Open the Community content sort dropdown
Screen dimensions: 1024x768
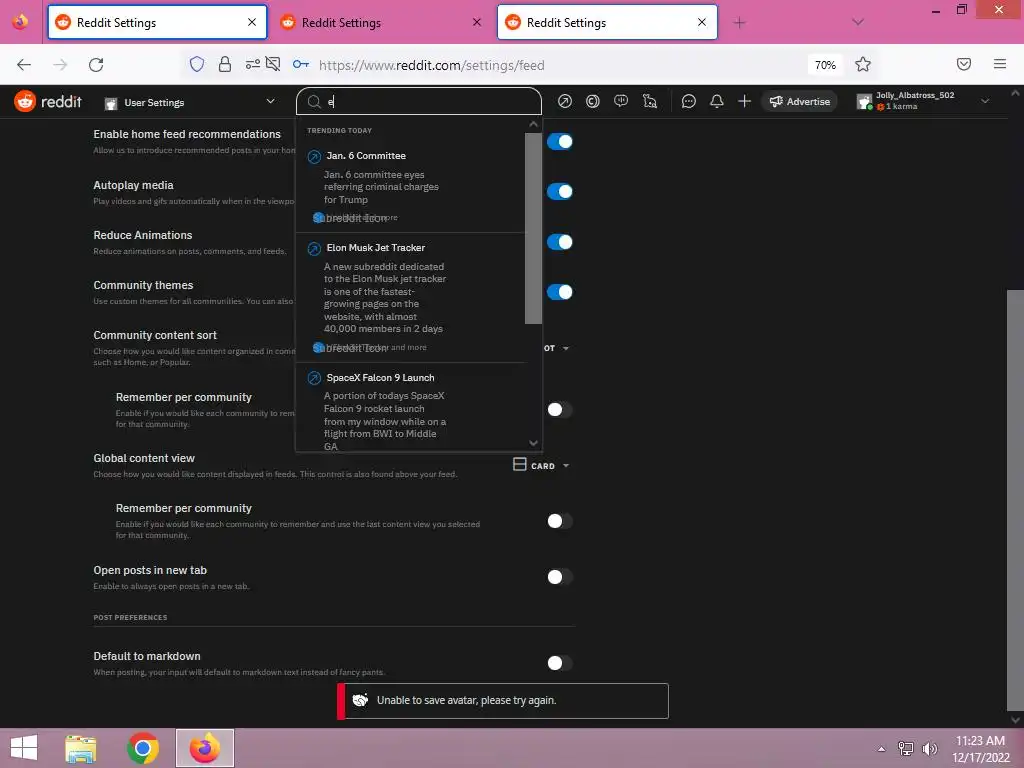(557, 348)
